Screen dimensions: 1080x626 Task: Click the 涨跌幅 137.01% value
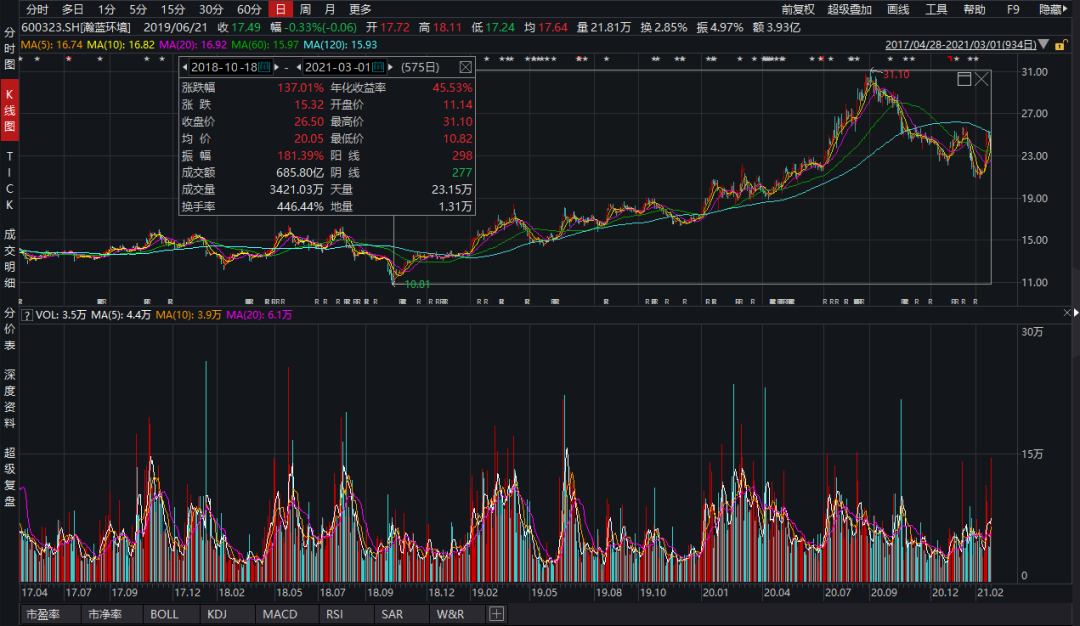(x=300, y=88)
